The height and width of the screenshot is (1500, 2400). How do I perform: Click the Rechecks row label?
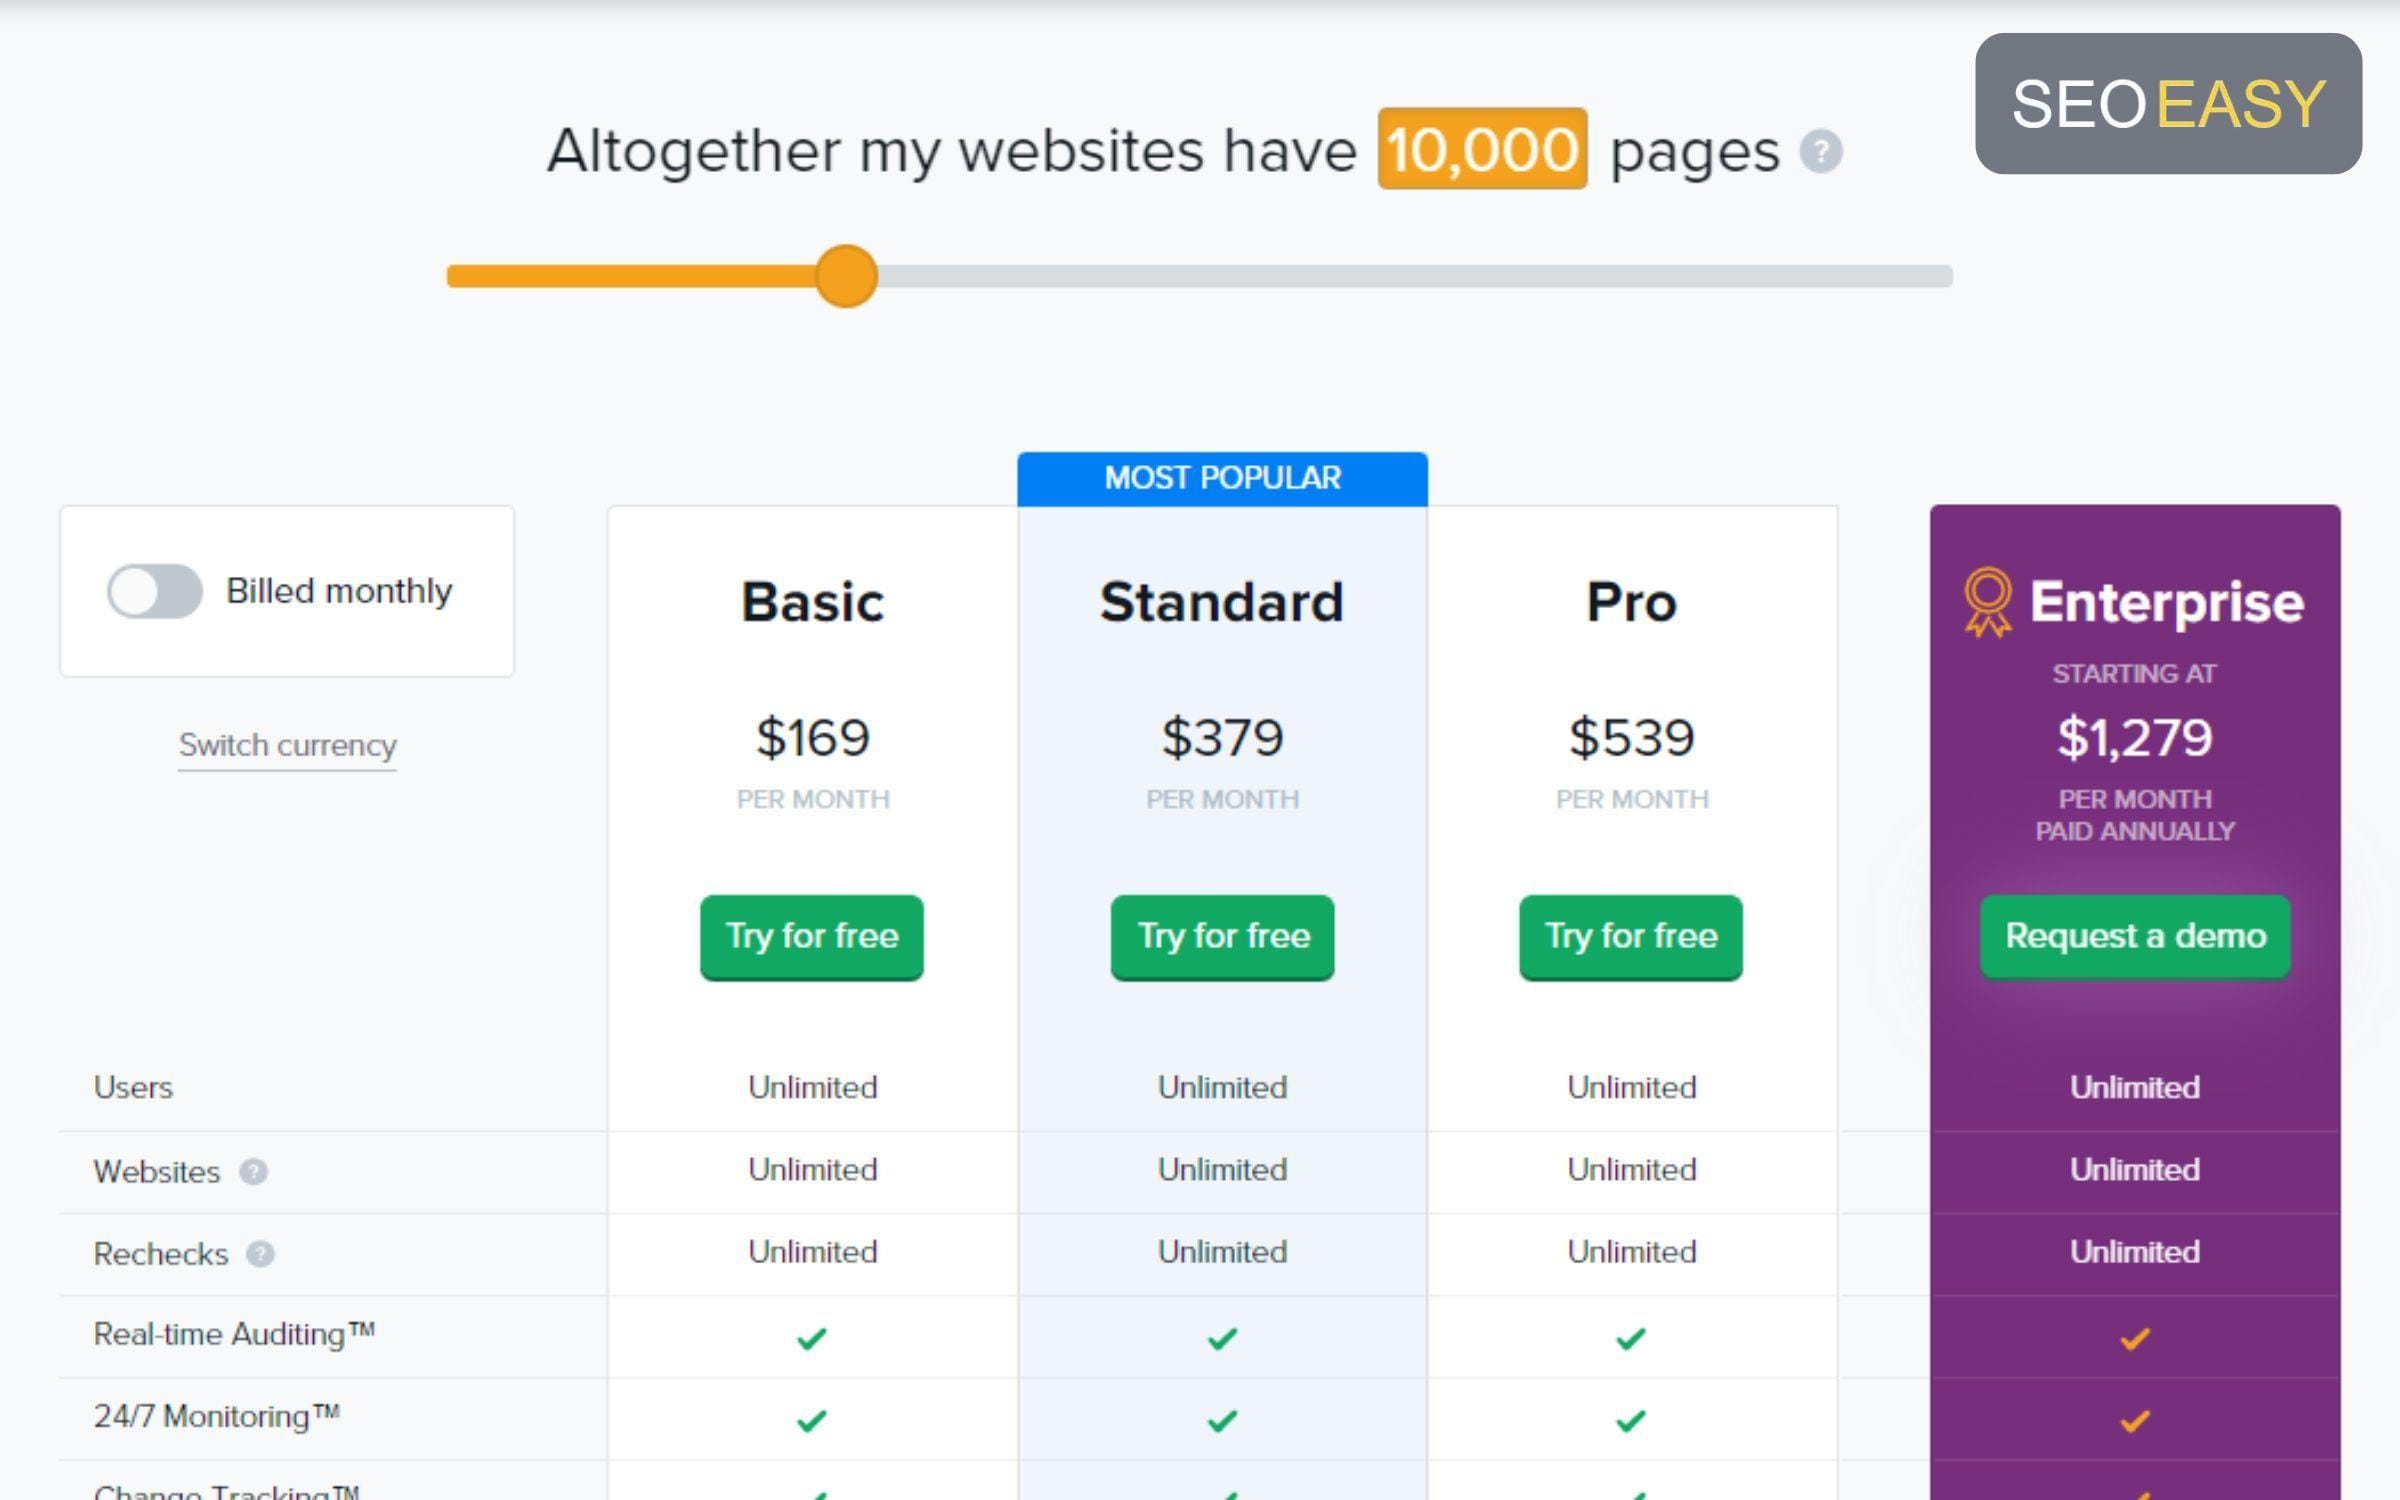click(x=161, y=1254)
